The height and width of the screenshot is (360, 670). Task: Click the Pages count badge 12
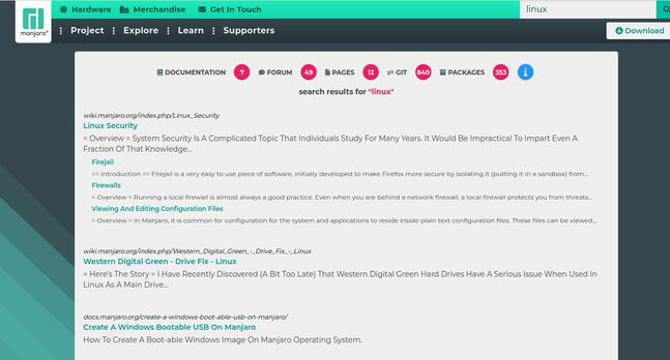tap(370, 72)
